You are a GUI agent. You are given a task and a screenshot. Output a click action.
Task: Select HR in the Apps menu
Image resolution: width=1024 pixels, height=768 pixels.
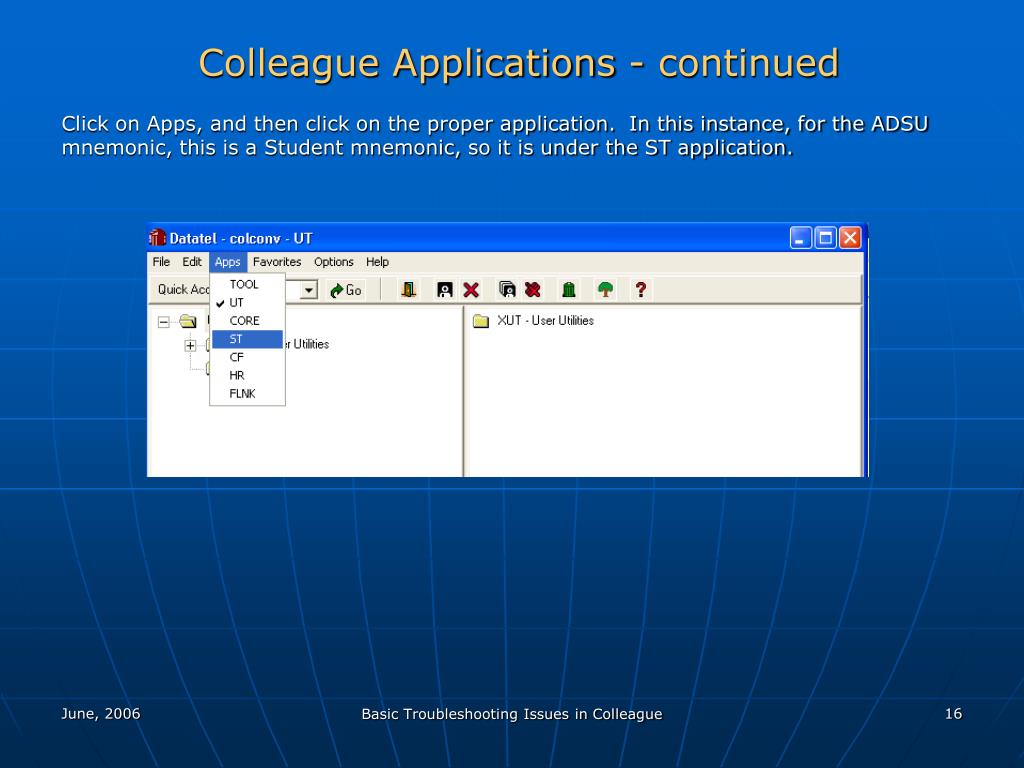(248, 376)
